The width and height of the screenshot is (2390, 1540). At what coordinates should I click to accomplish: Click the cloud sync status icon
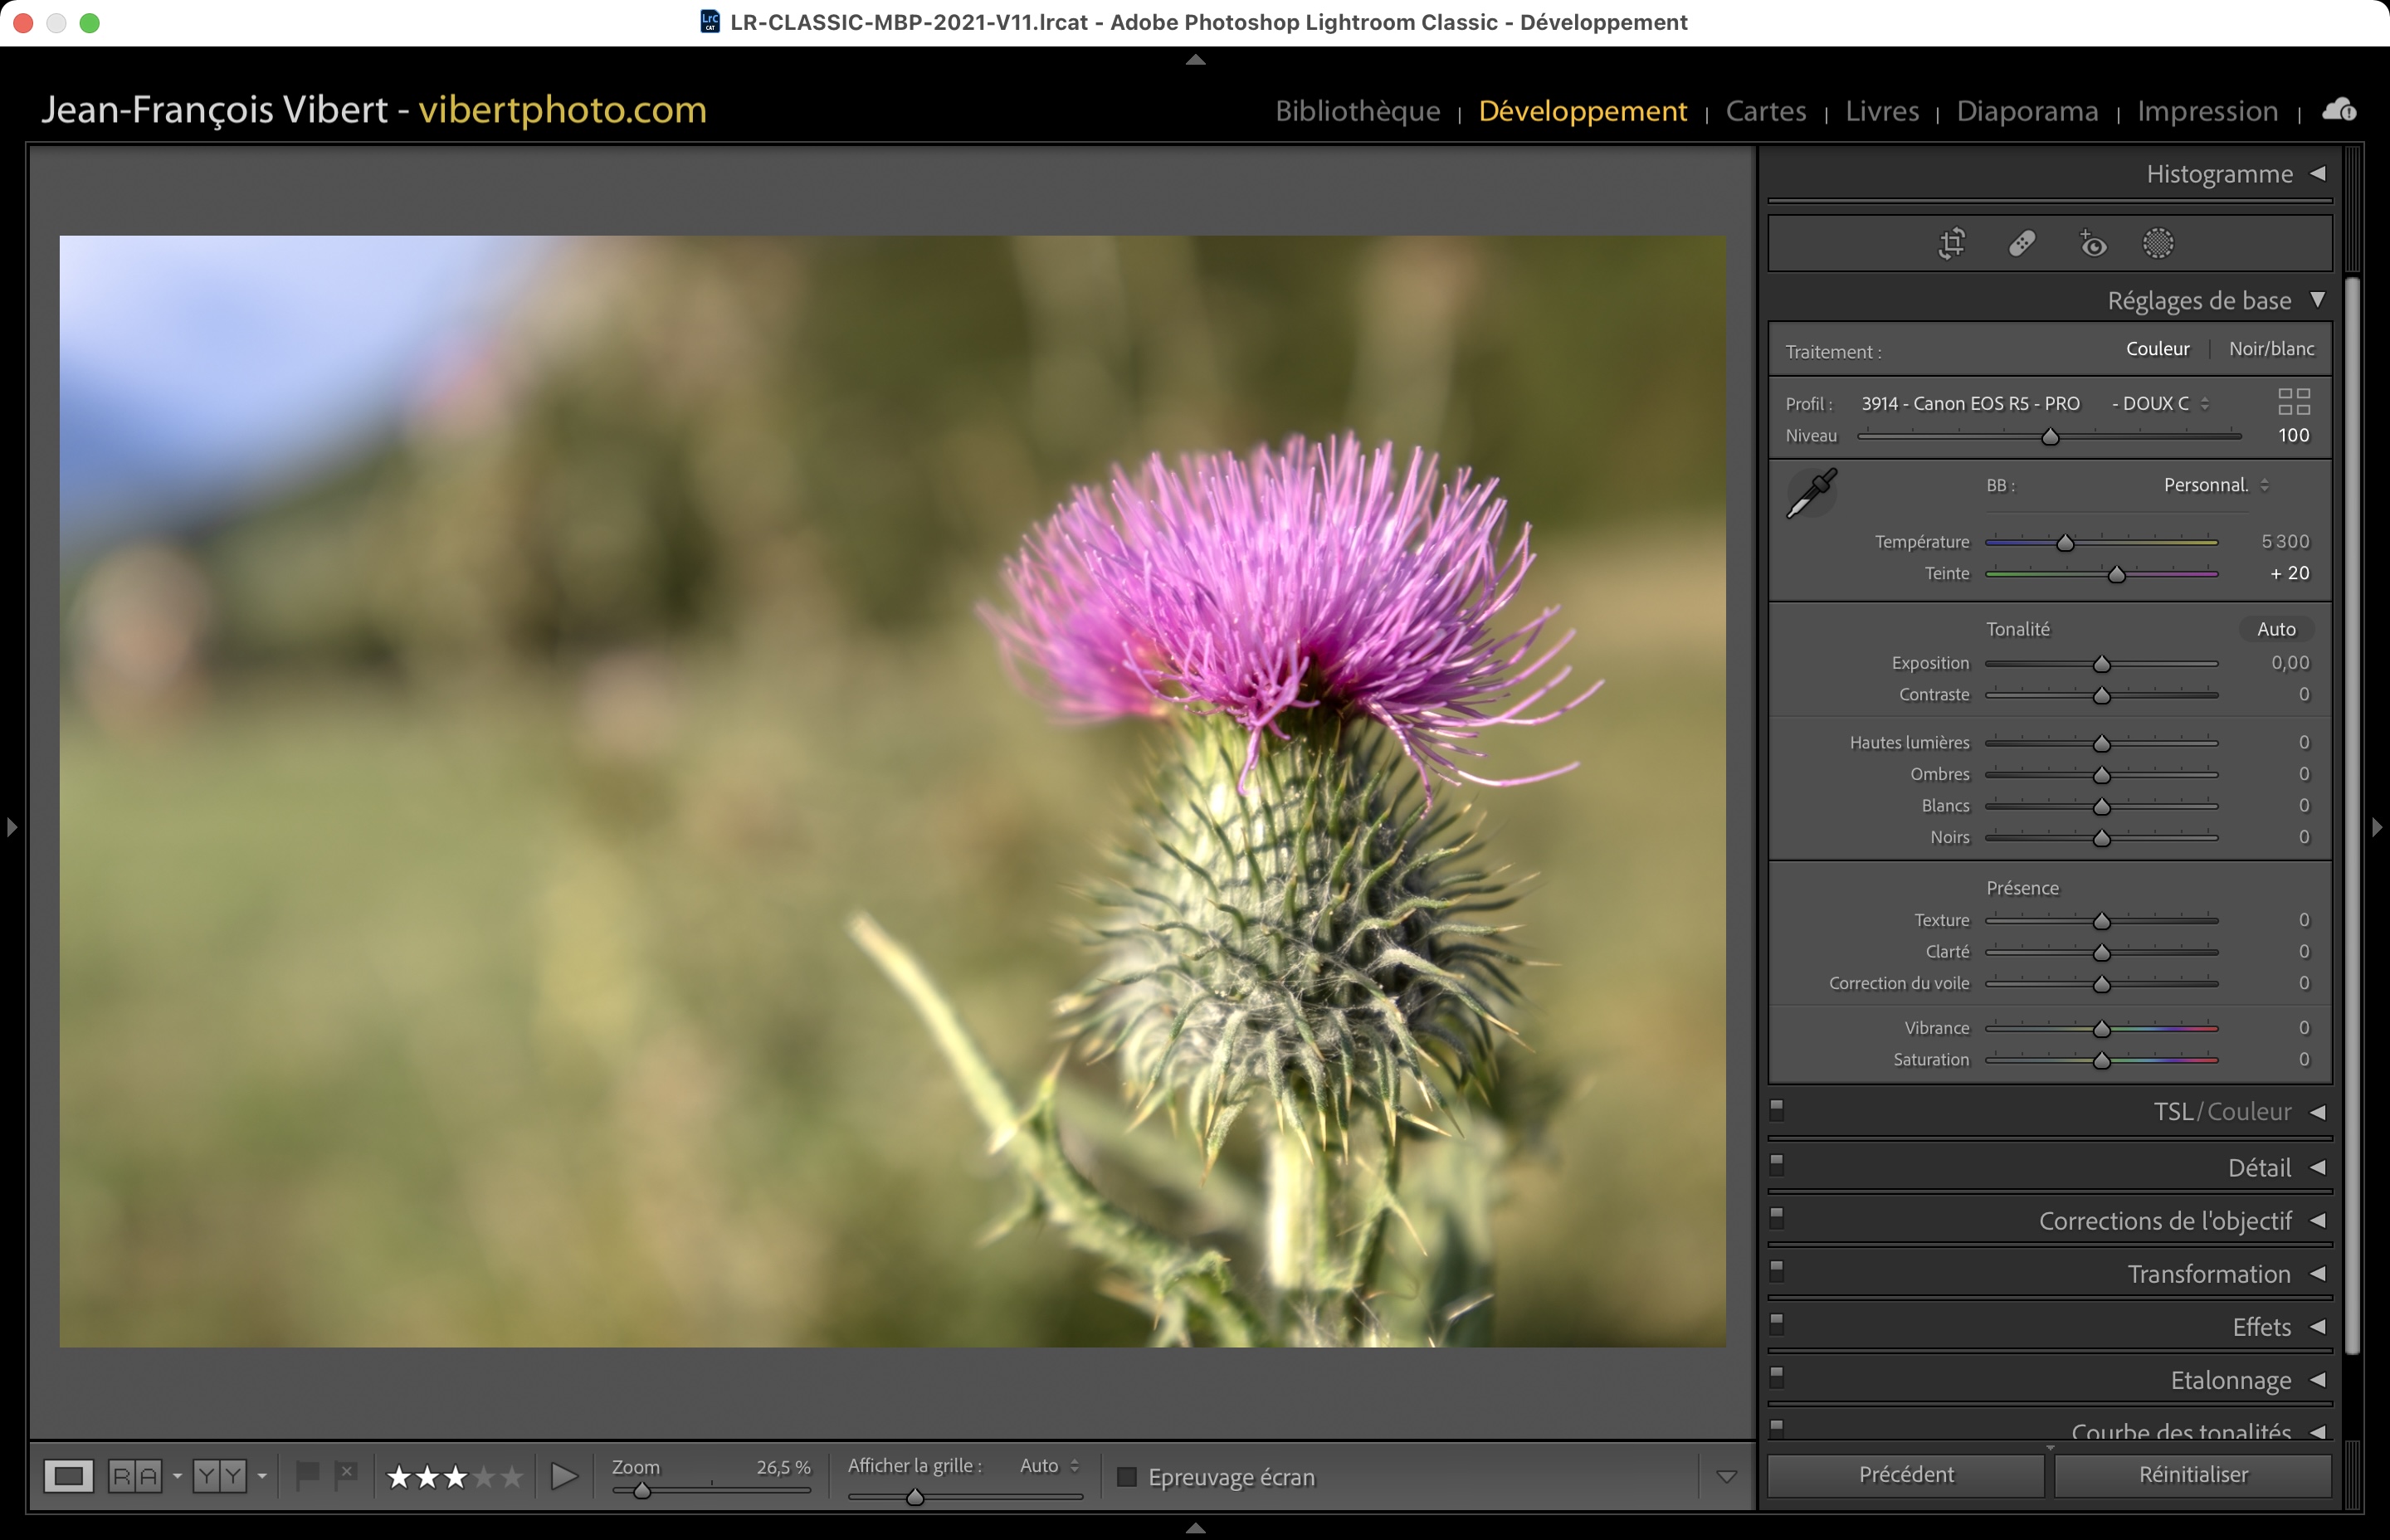click(2338, 110)
